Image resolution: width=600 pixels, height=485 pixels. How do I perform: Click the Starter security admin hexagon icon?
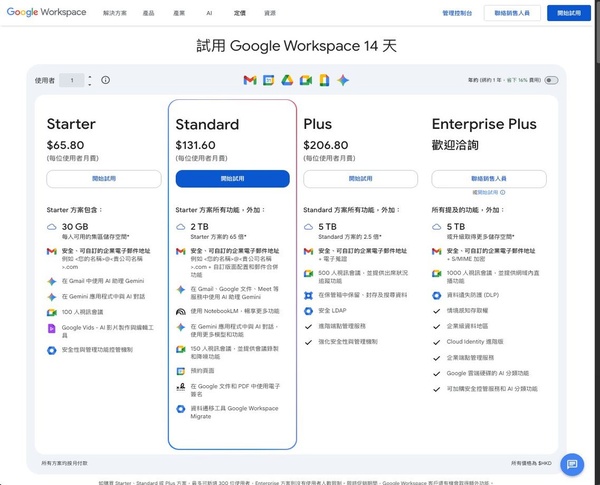[52, 350]
